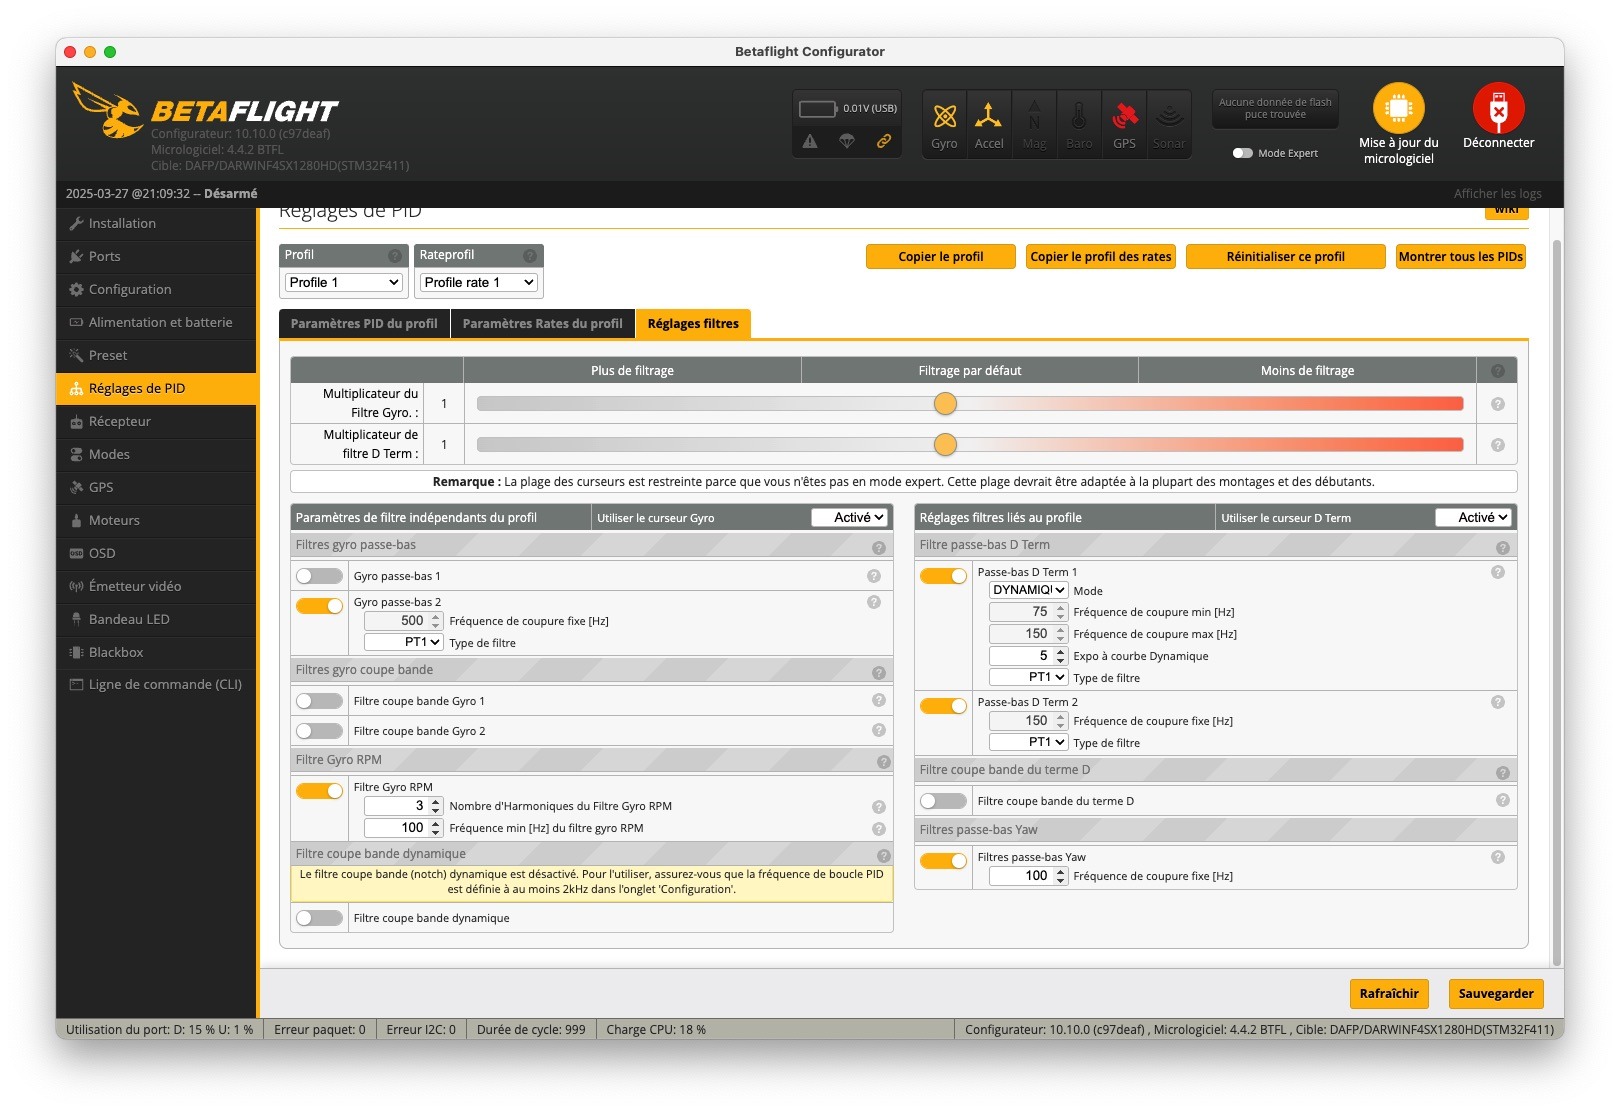Show help for Passe-bas D Term 1
Image resolution: width=1620 pixels, height=1113 pixels.
[1498, 572]
